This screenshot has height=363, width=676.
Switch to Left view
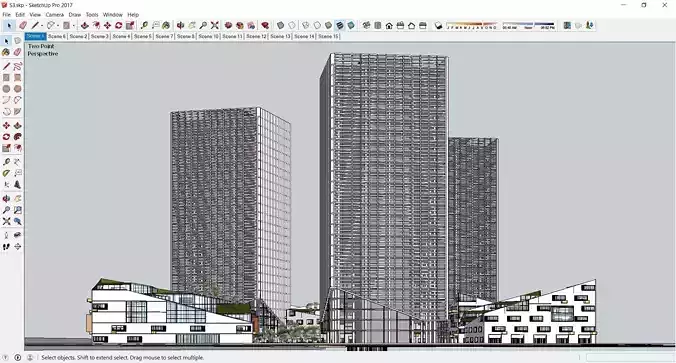(422, 25)
